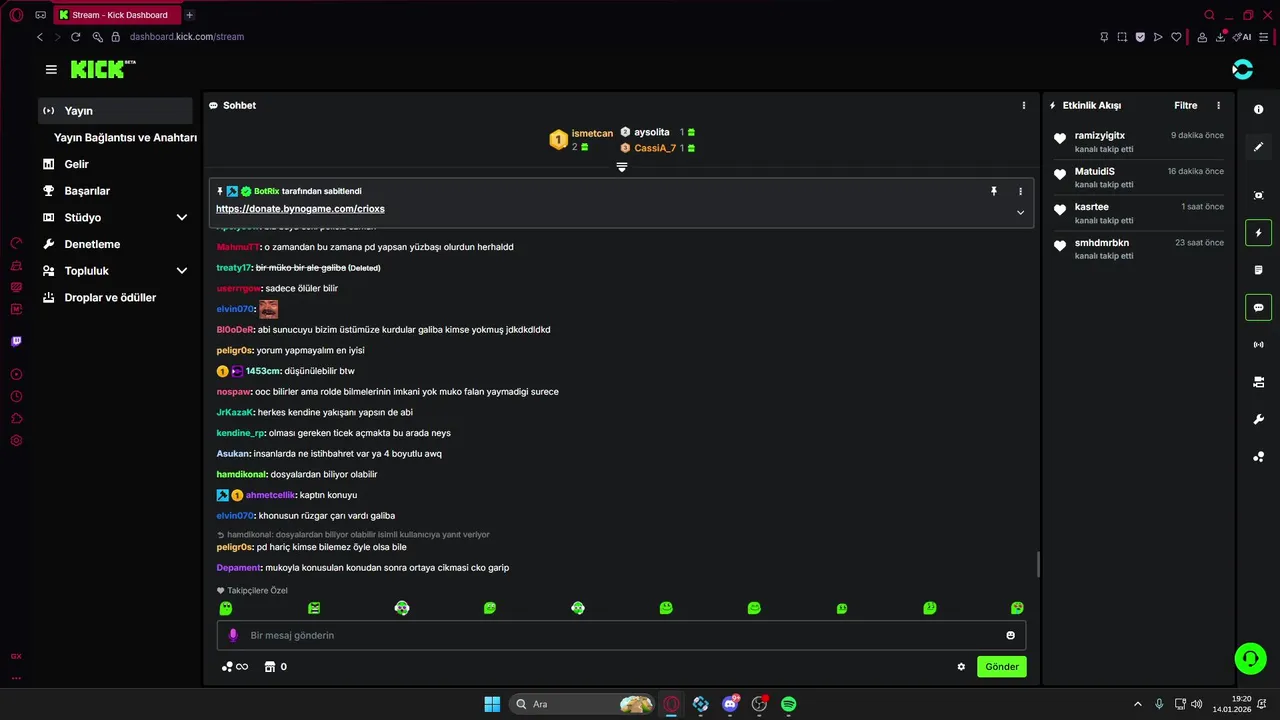This screenshot has height=720, width=1280.
Task: Open the Twitch icon in Opera sidebar
Action: 16,341
